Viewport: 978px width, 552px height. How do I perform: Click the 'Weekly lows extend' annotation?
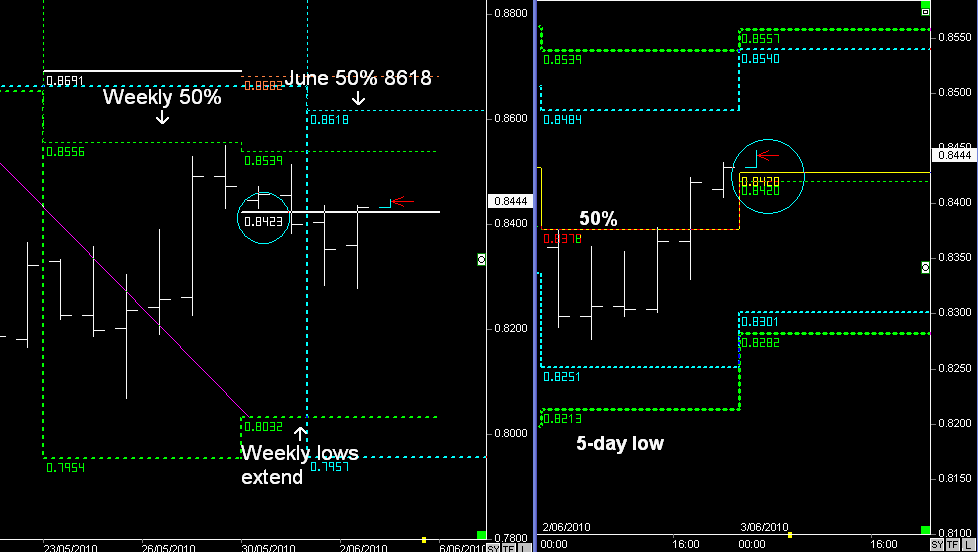click(299, 464)
